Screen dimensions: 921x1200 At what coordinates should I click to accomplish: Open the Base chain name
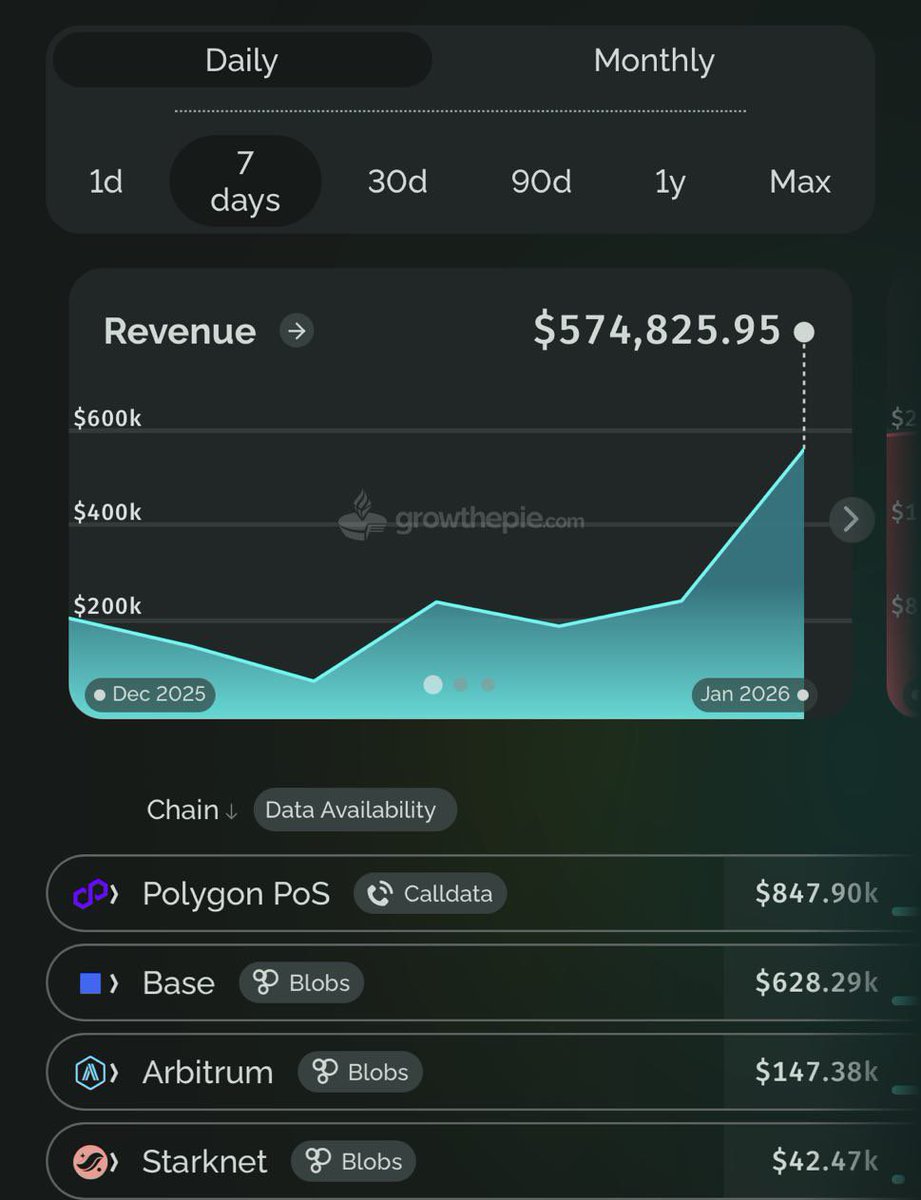pyautogui.click(x=178, y=983)
